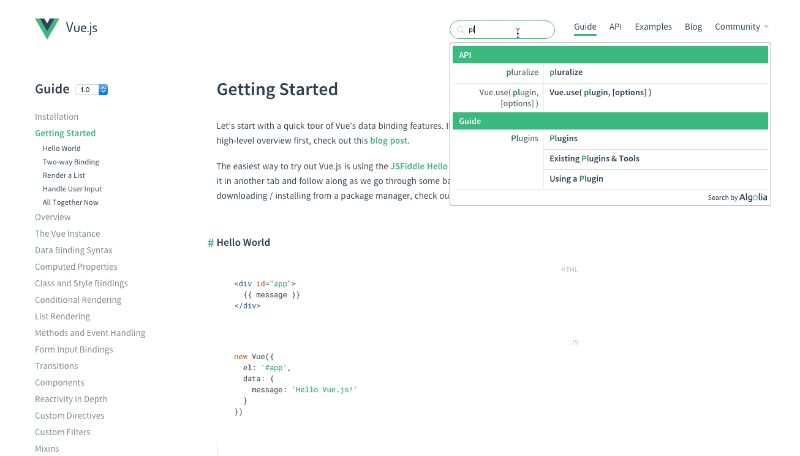The height and width of the screenshot is (456, 800).
Task: Open the JSFiddle Hello link
Action: click(419, 166)
